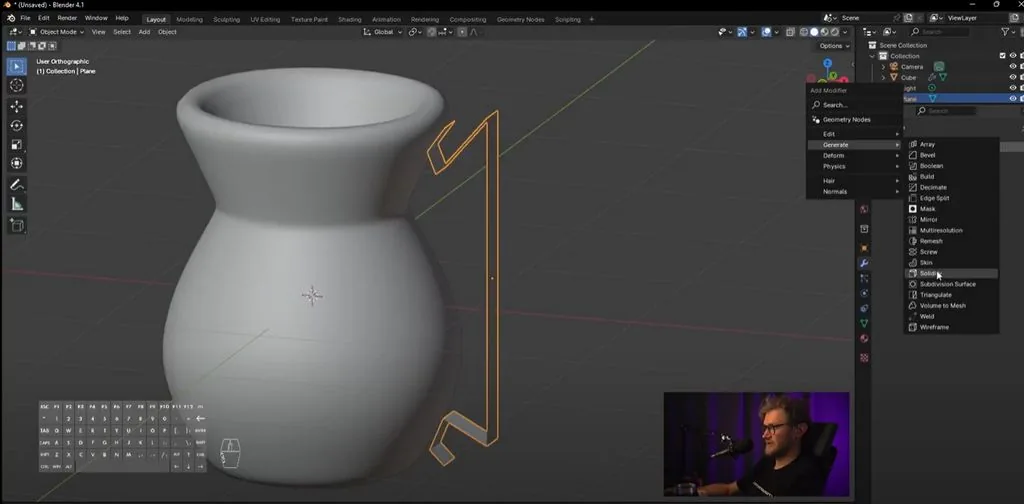Viewport: 1024px width, 504px height.
Task: Open the Object Constraints properties tab
Action: click(x=864, y=308)
